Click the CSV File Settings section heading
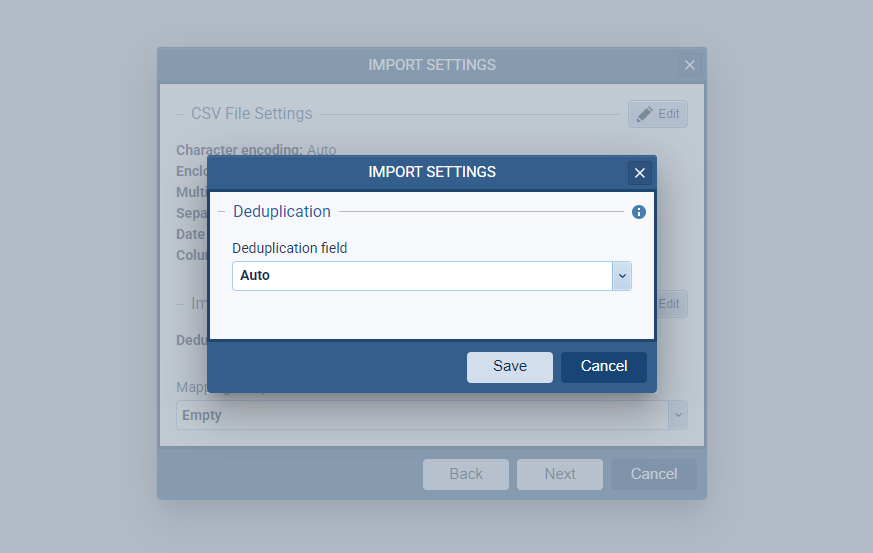873x553 pixels. (x=252, y=114)
